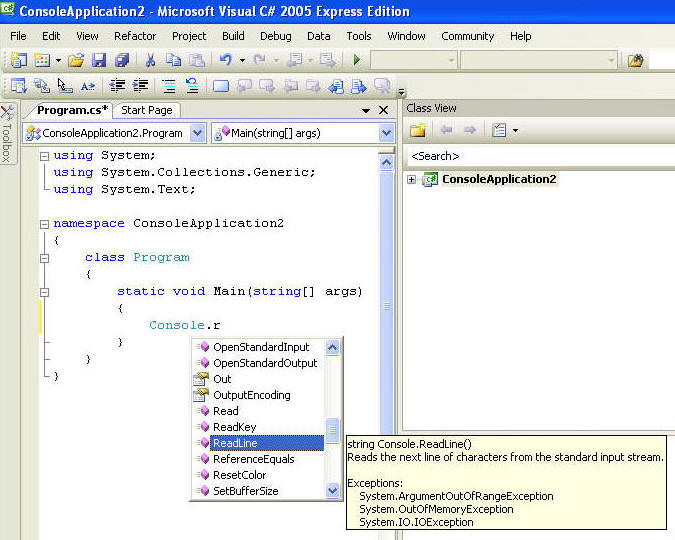Switch to the Start Page tab
This screenshot has width=675, height=540.
coord(146,110)
